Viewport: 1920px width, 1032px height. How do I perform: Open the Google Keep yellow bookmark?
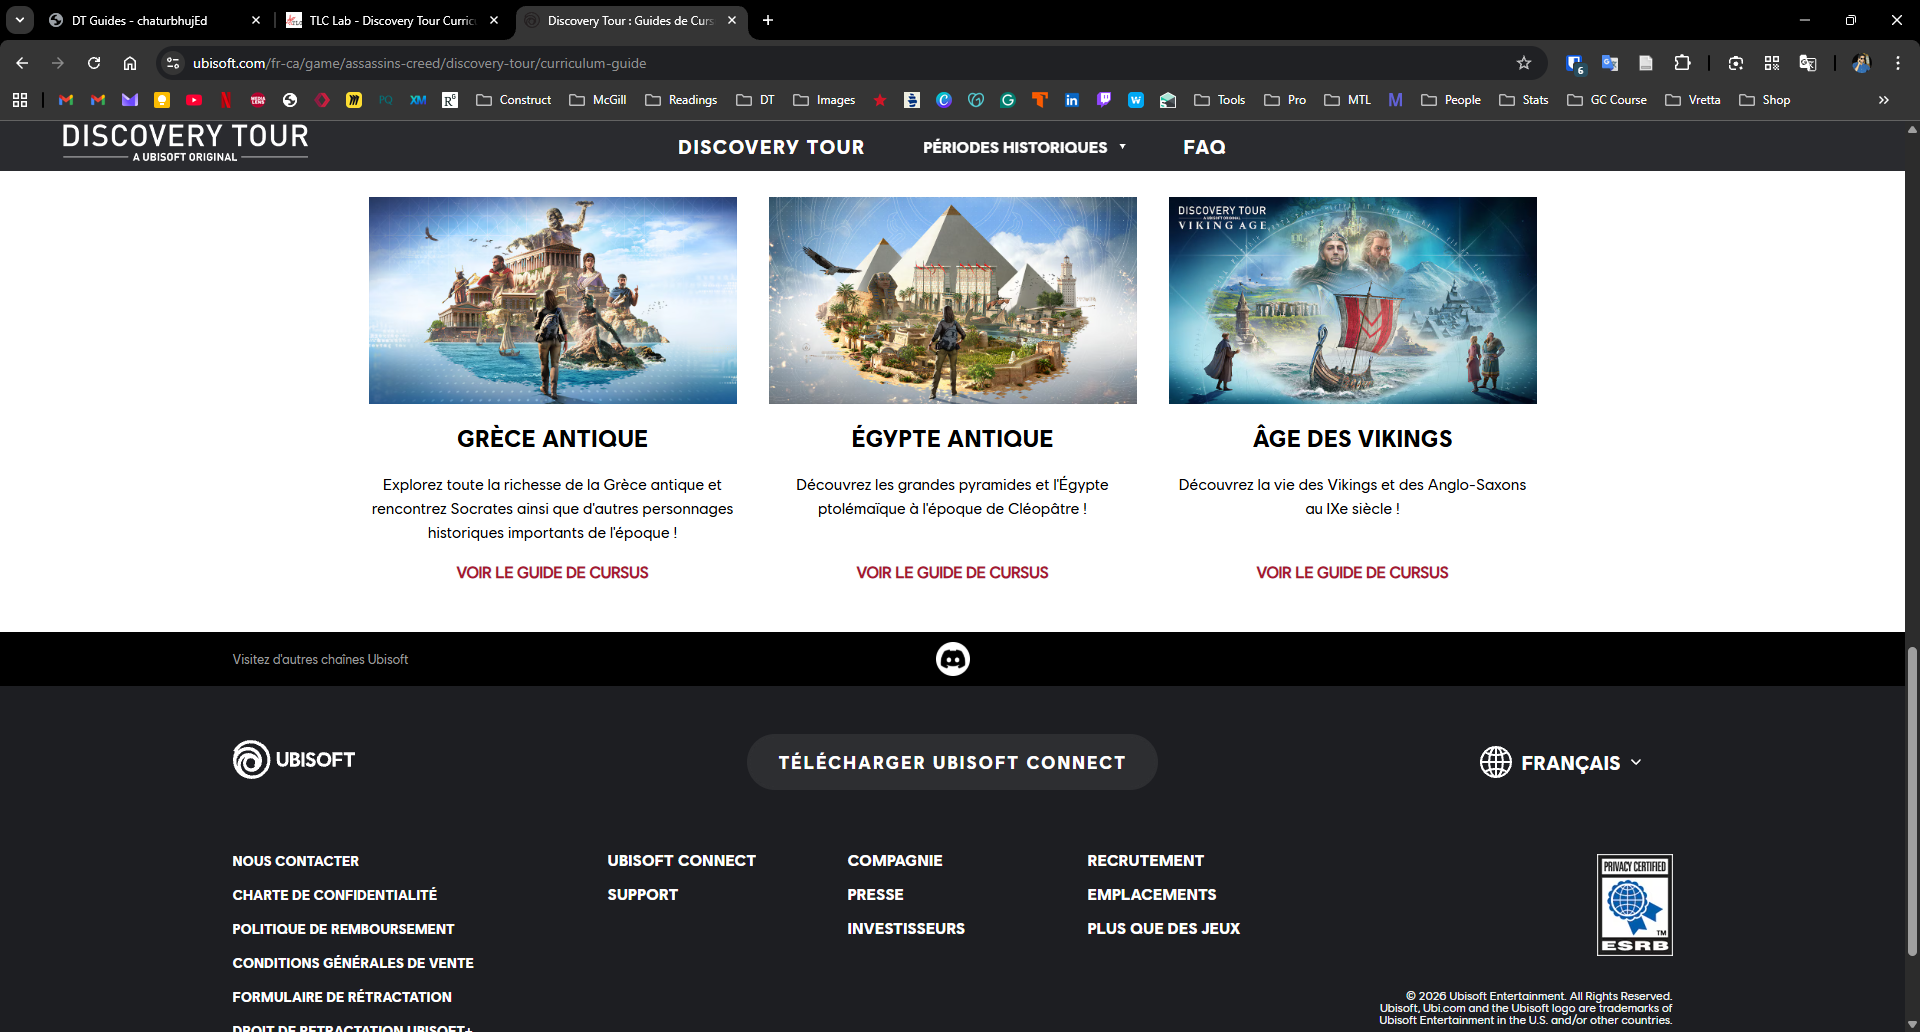pyautogui.click(x=162, y=100)
